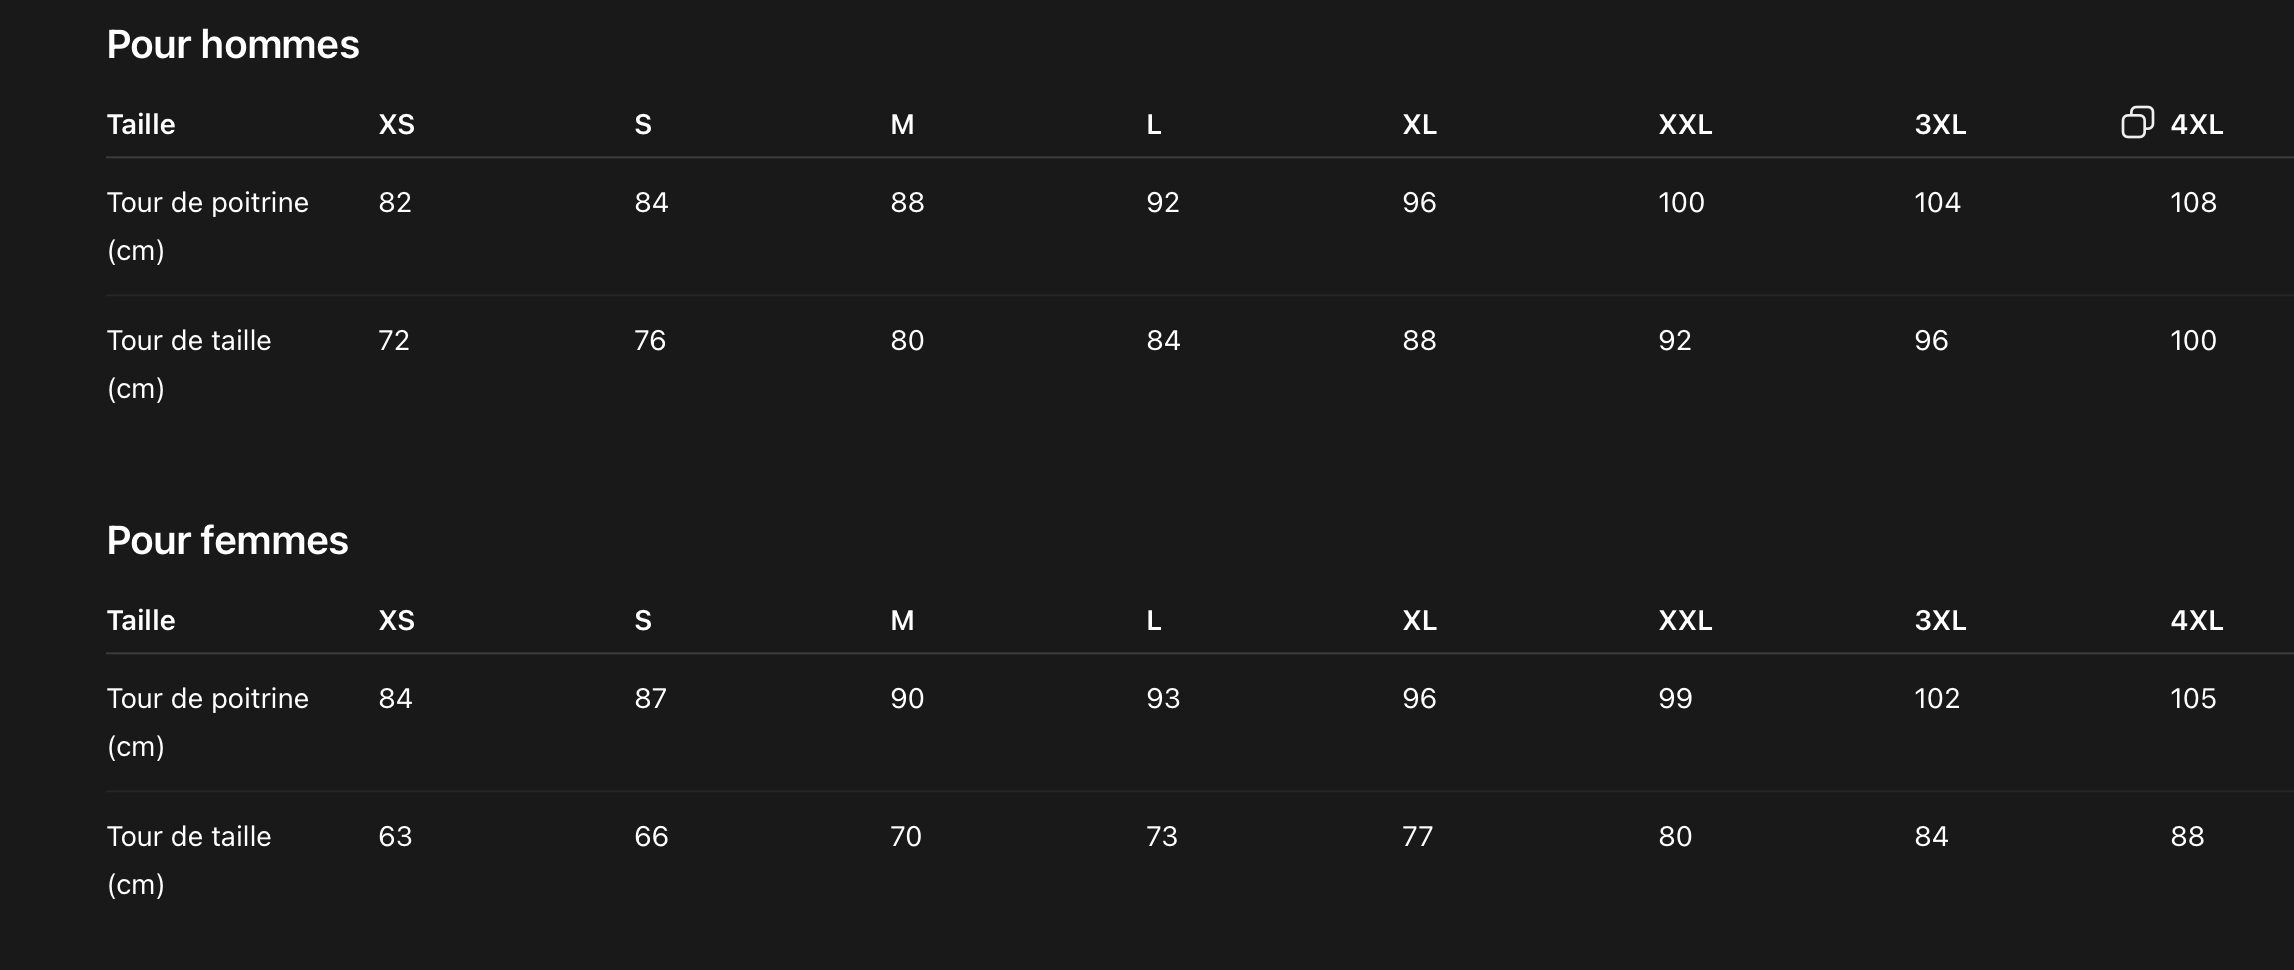The width and height of the screenshot is (2294, 970).
Task: Click the 105 value in women's chest row
Action: [2193, 699]
